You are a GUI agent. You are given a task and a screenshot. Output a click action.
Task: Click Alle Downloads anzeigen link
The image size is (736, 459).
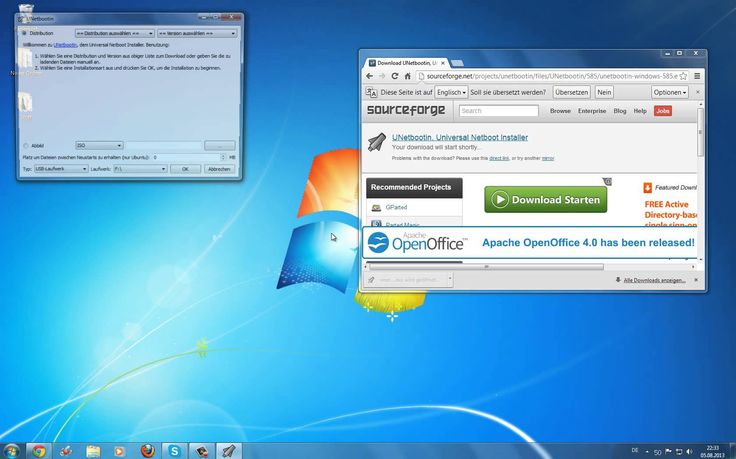(x=654, y=280)
